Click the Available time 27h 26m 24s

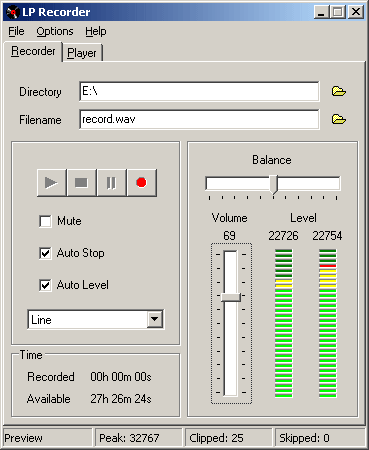click(121, 399)
